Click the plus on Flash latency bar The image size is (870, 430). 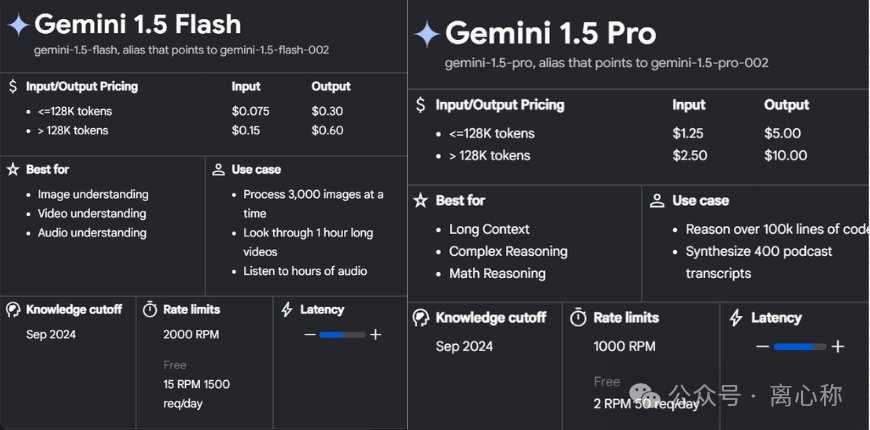pyautogui.click(x=376, y=335)
